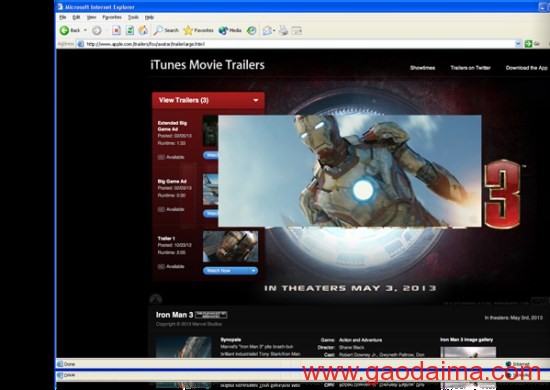Screen dimensions: 550x390
Task: Open the Trailers on Twitter link
Action: [x=470, y=68]
